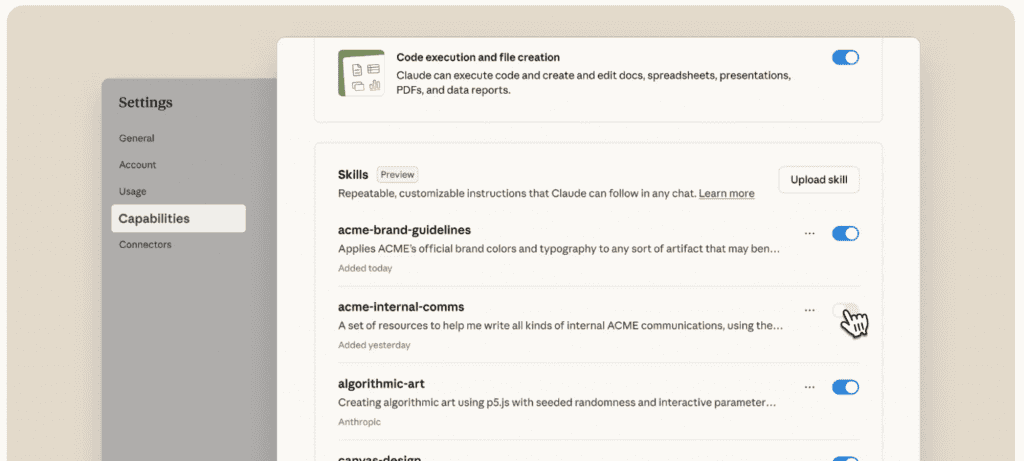This screenshot has height=461, width=1024.
Task: Turn off the algorithmic-art skill toggle
Action: pyautogui.click(x=845, y=387)
